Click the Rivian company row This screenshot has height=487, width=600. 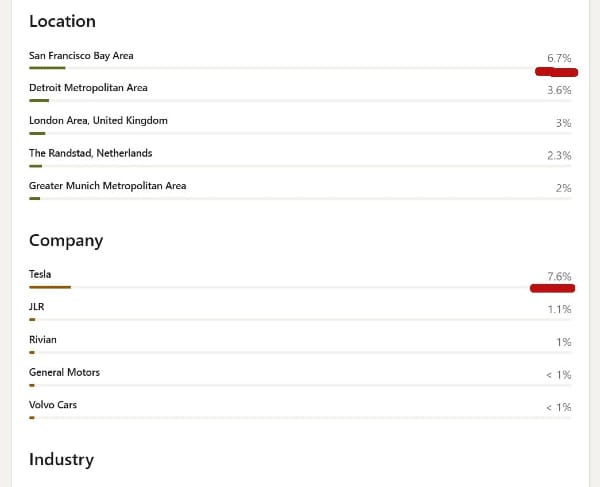pyautogui.click(x=300, y=344)
